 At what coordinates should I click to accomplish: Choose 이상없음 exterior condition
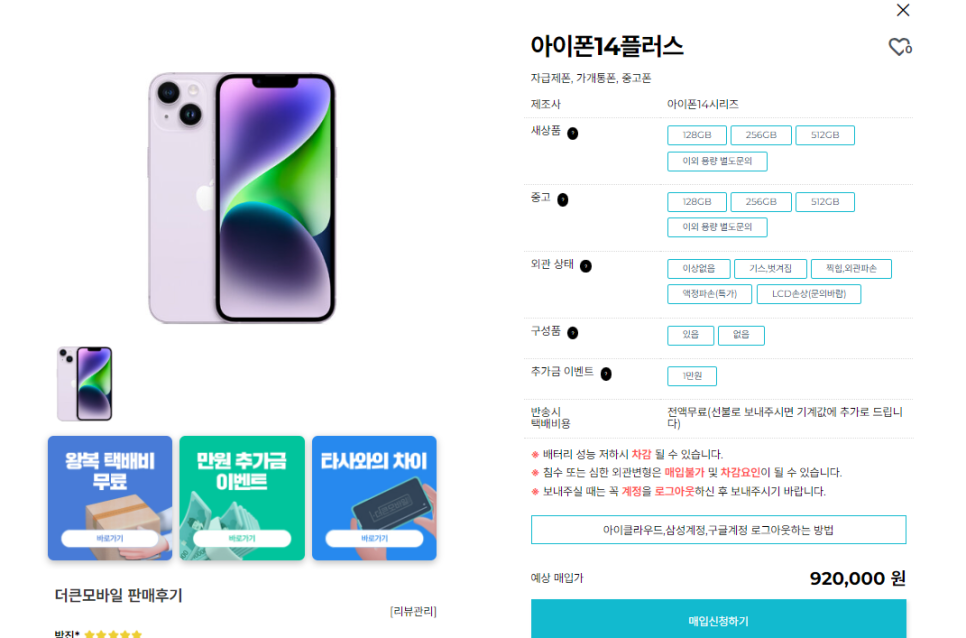click(699, 269)
